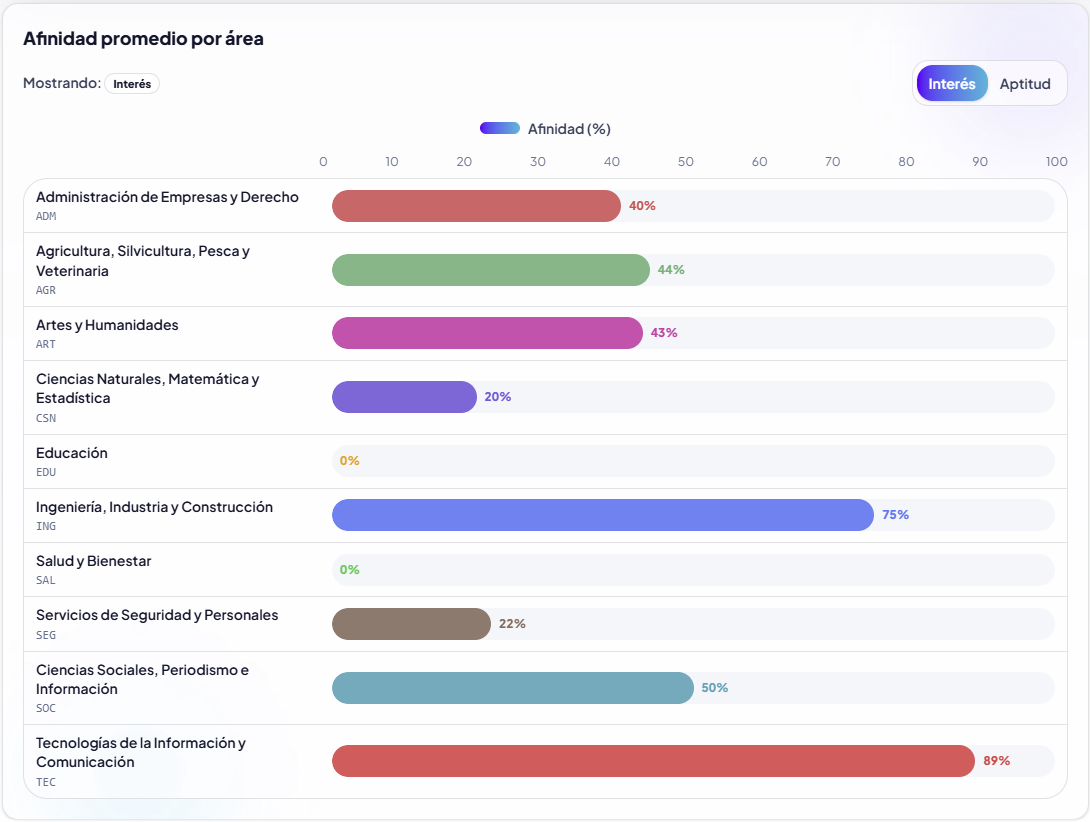
Task: Click the 20% label for Ciencias Naturales
Action: (x=497, y=397)
